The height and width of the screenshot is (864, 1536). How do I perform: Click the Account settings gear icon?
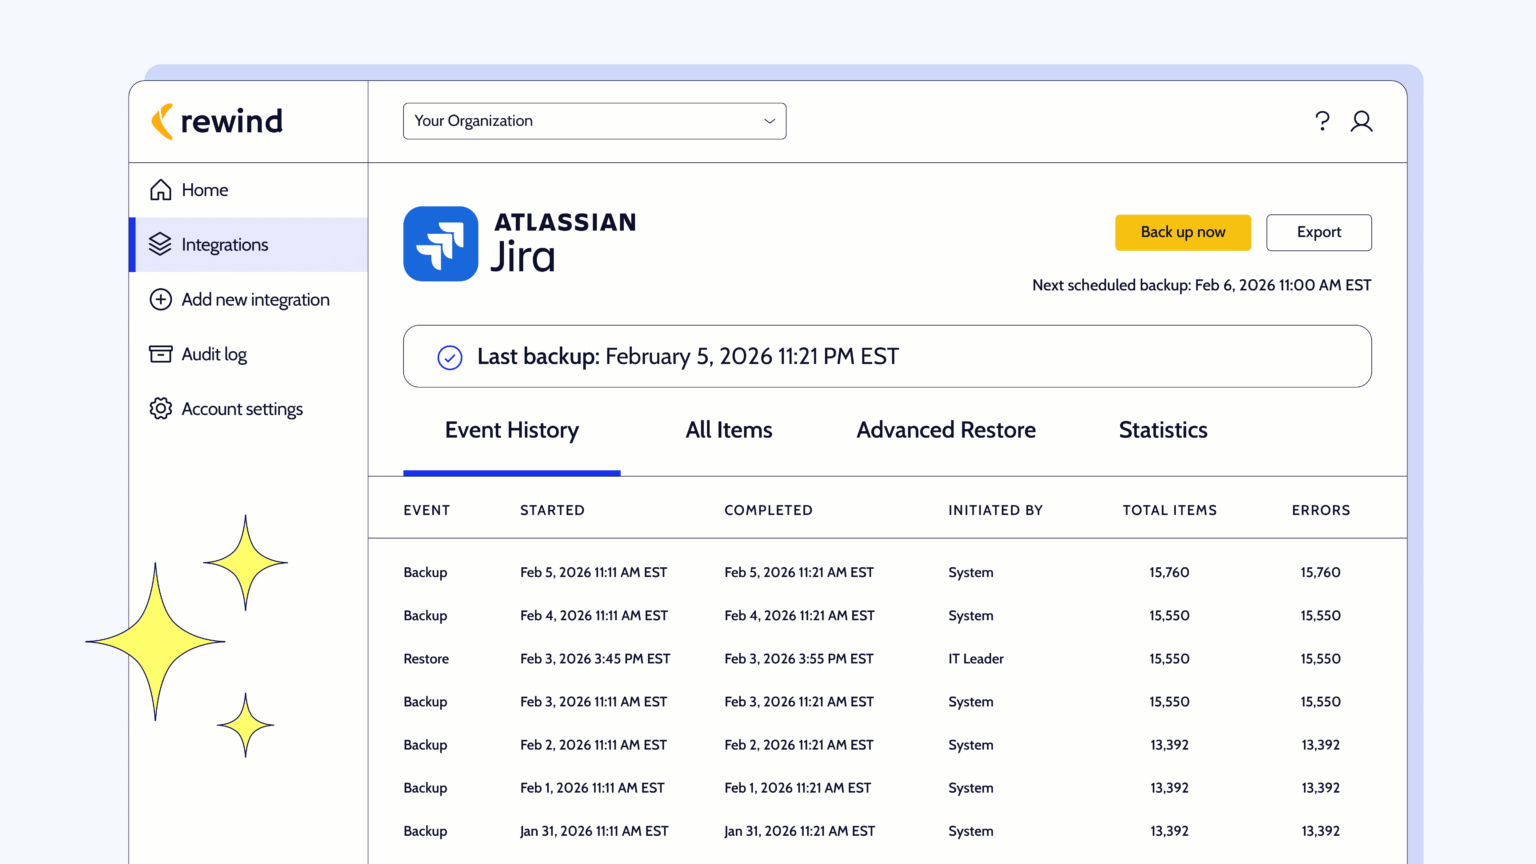pyautogui.click(x=160, y=409)
